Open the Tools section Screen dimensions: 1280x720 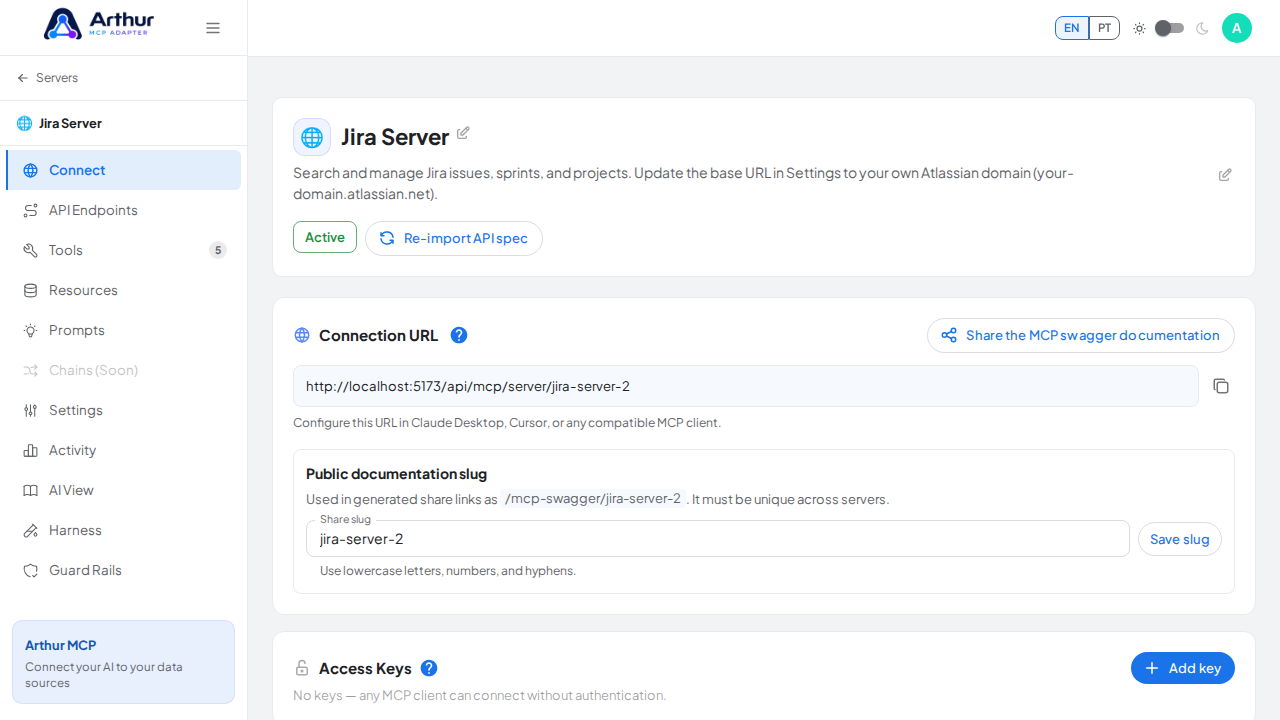click(x=123, y=250)
